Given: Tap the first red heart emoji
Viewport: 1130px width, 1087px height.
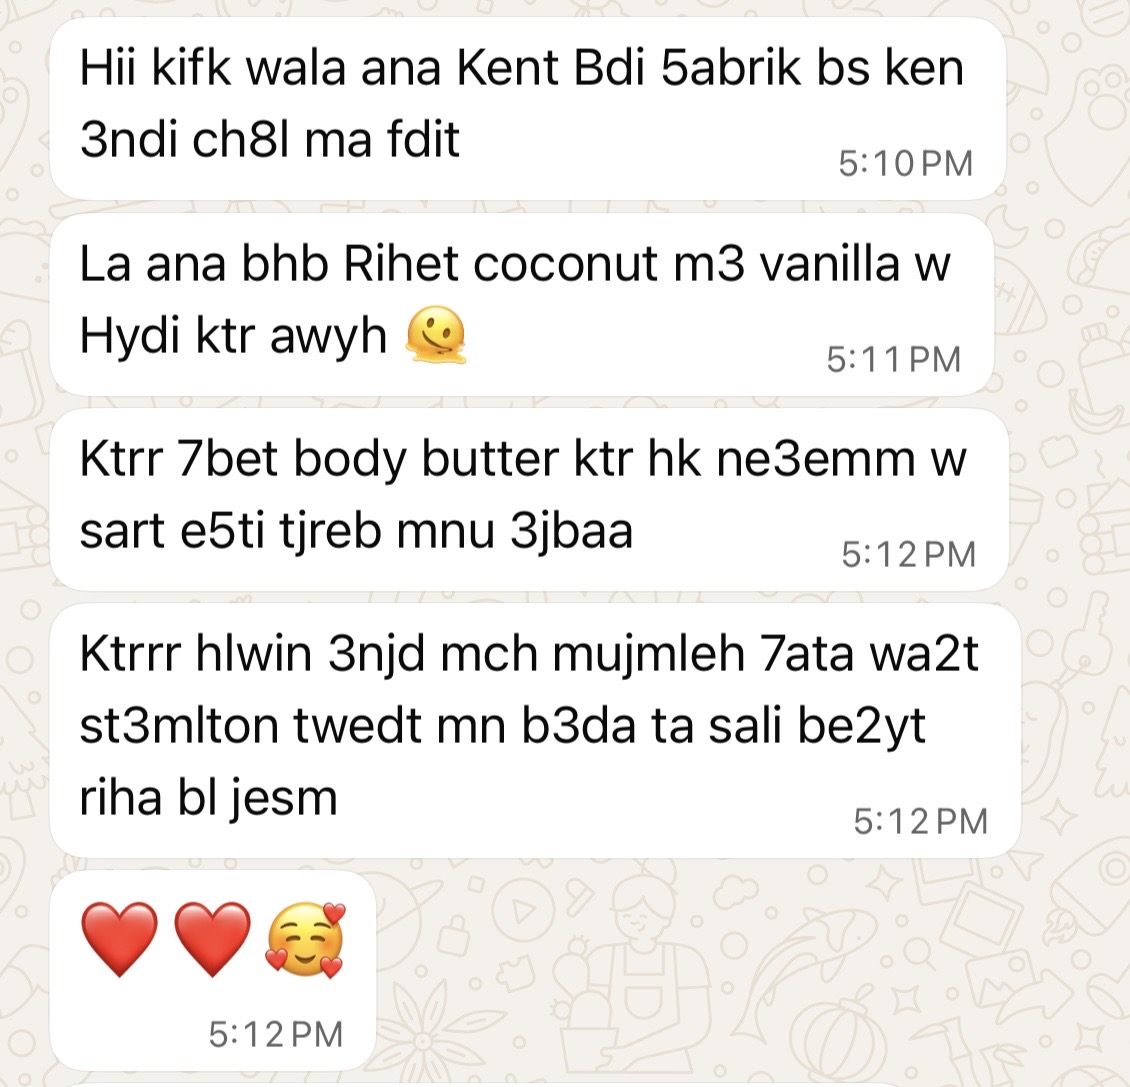Looking at the screenshot, I should coord(120,939).
